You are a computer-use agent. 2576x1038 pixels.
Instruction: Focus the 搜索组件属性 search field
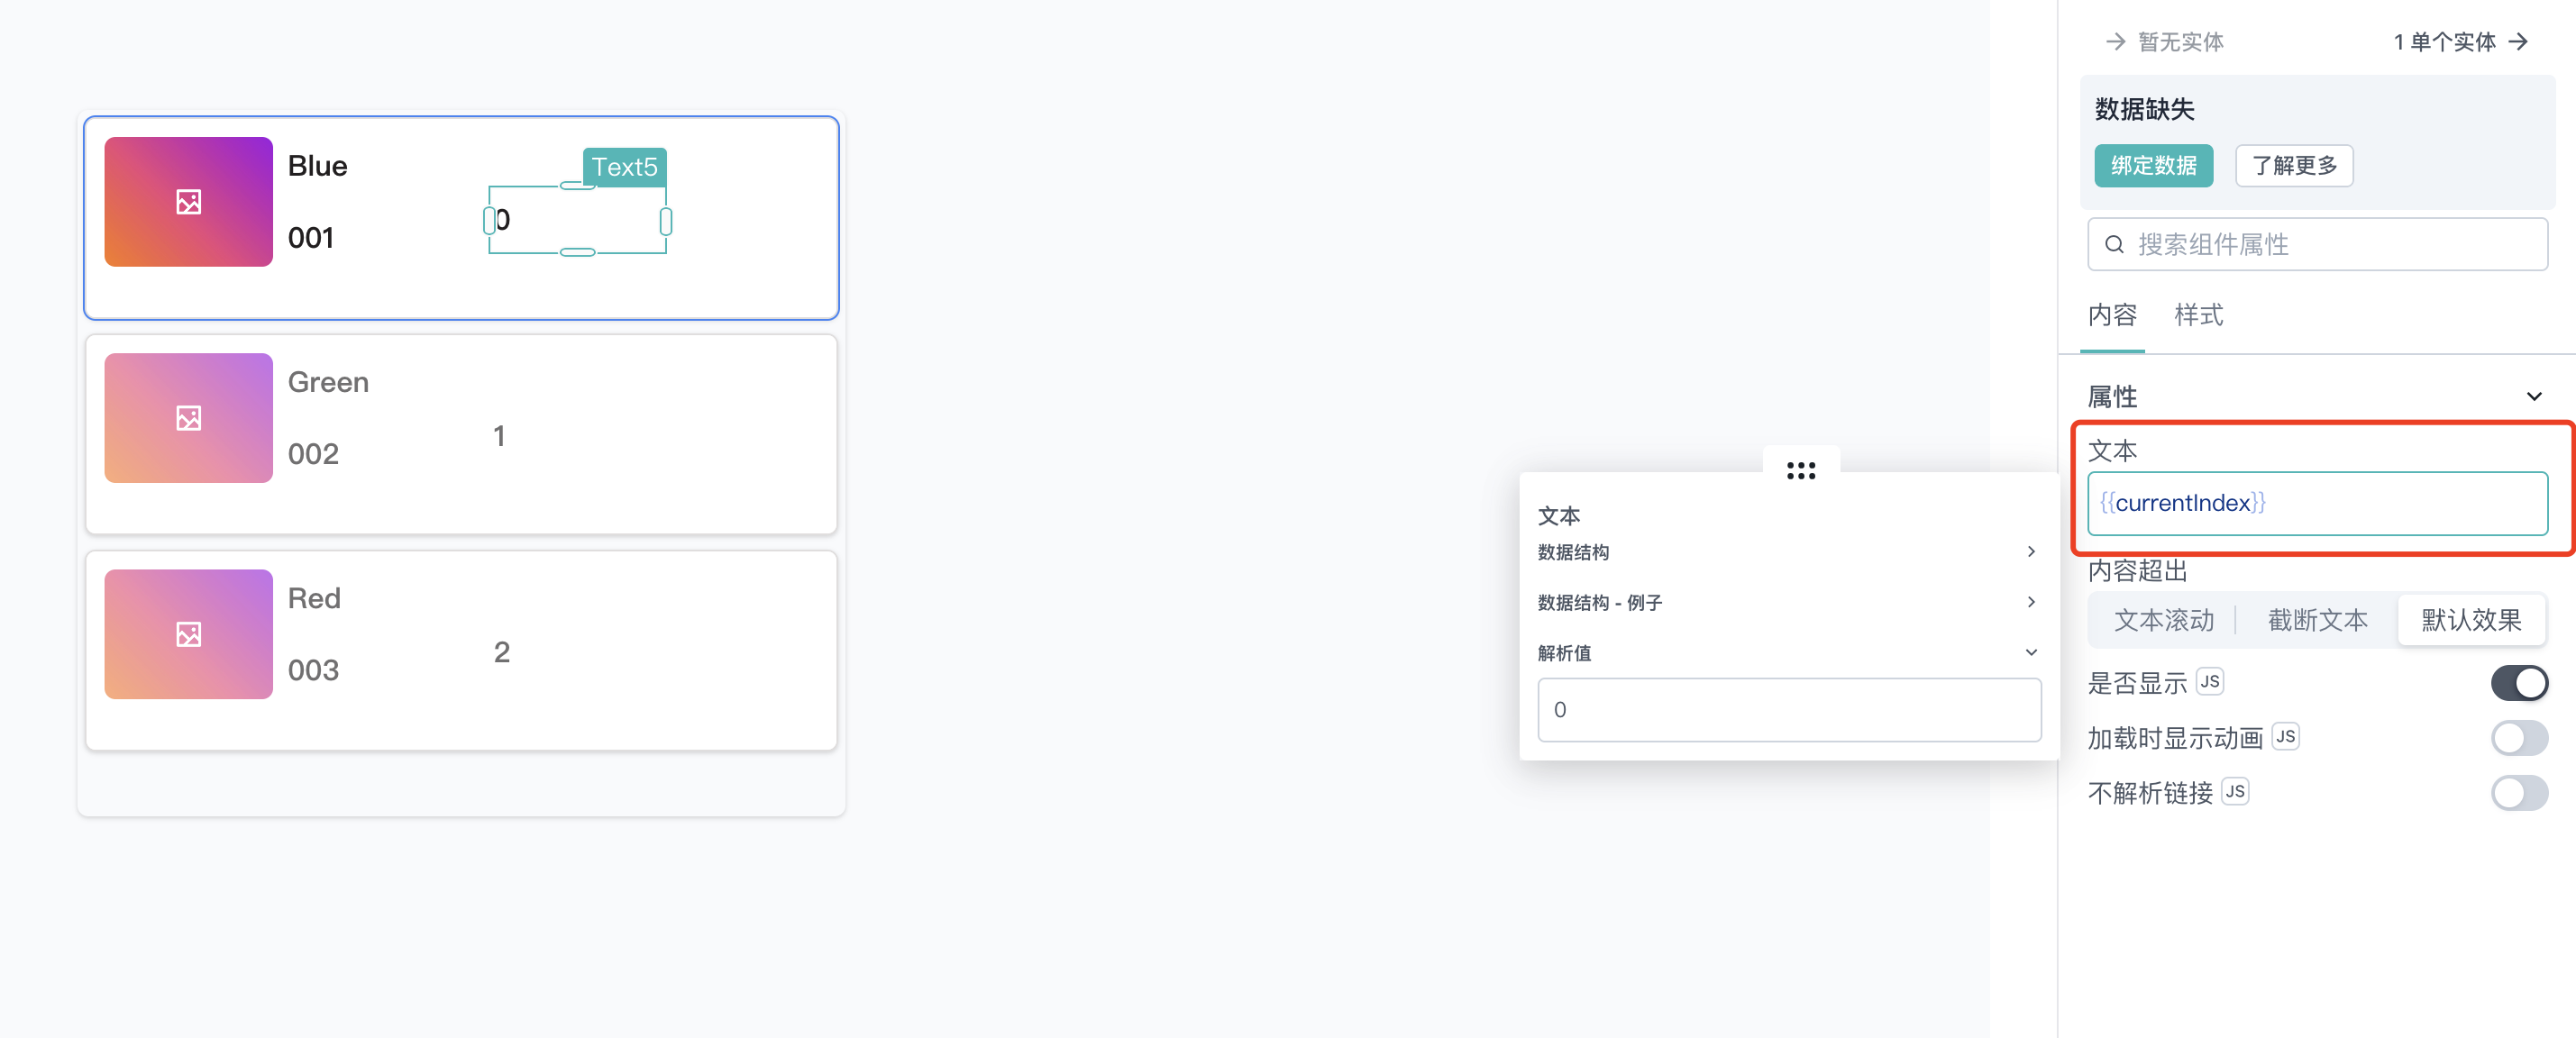point(2317,245)
